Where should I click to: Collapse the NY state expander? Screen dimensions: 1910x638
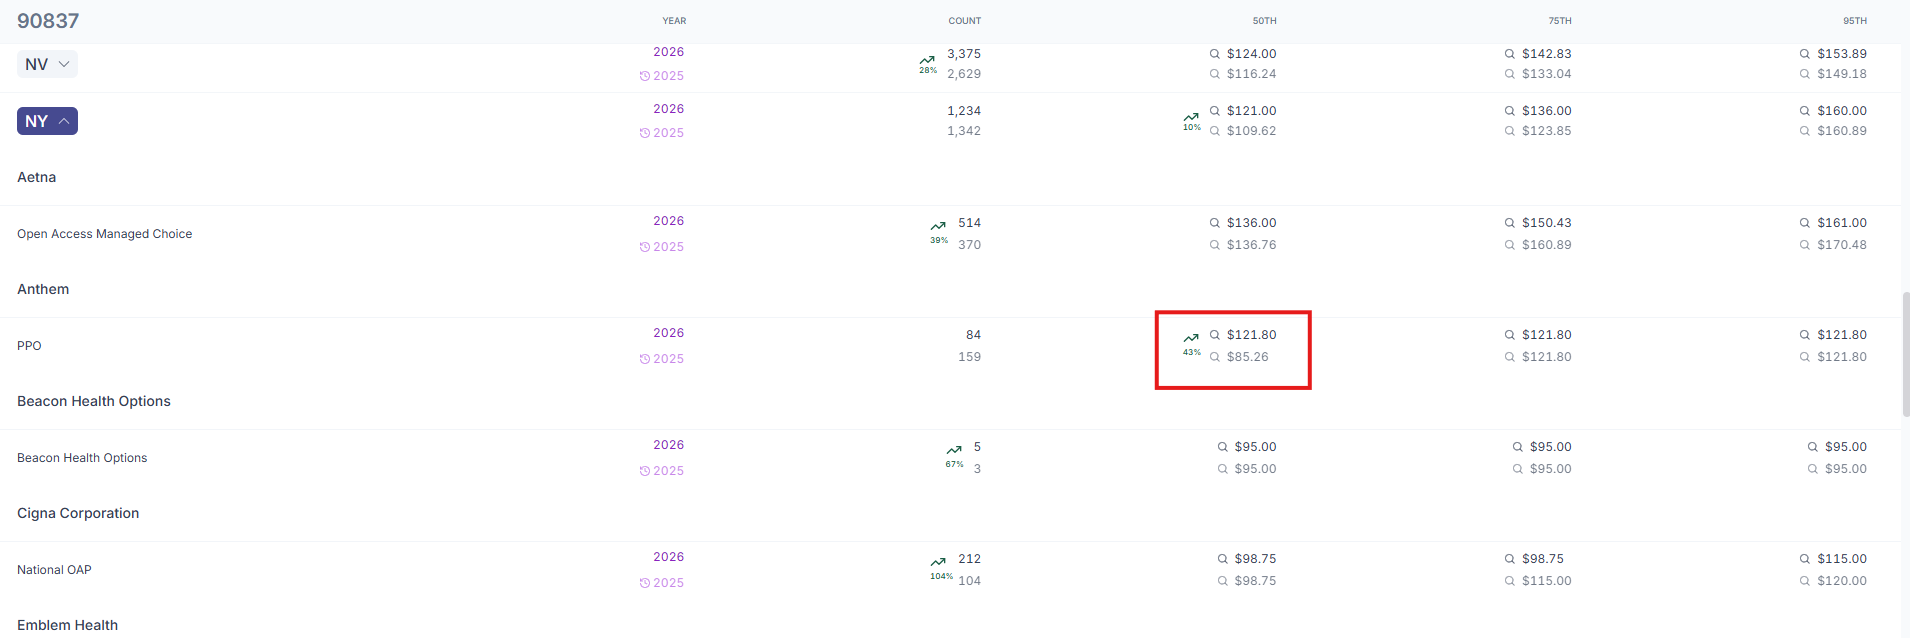point(47,121)
